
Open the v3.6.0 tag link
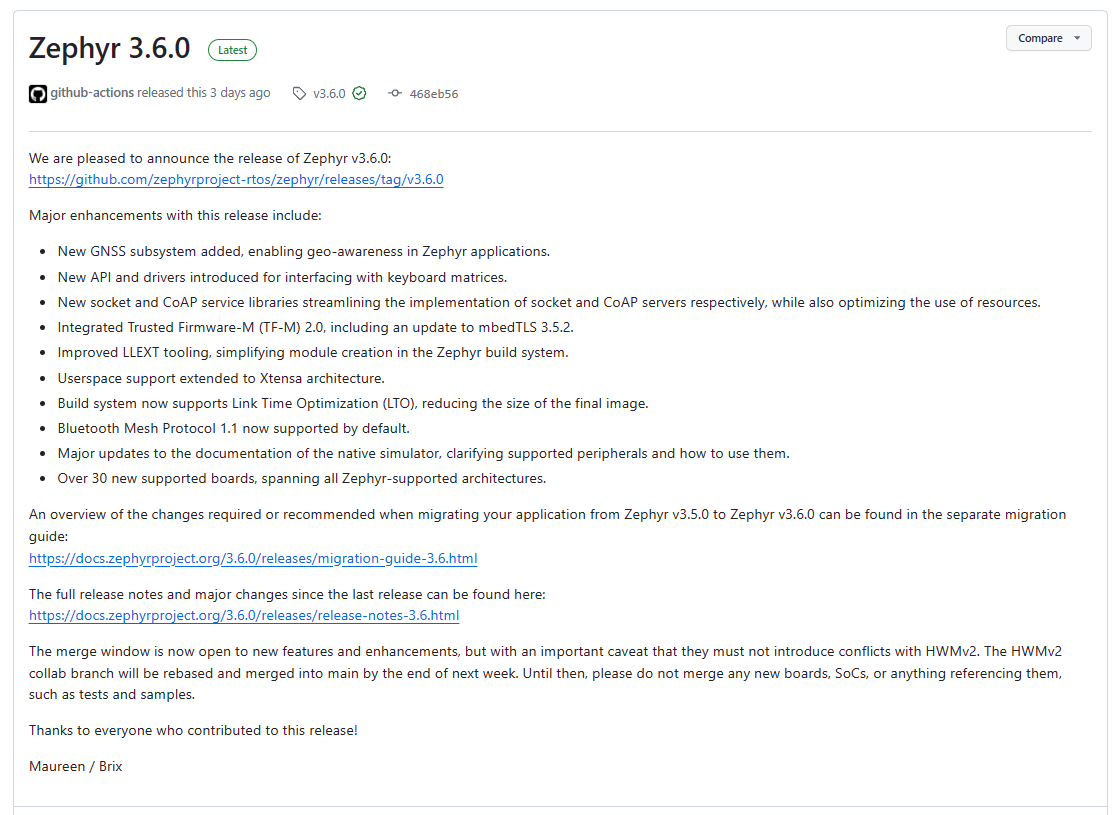pyautogui.click(x=329, y=94)
